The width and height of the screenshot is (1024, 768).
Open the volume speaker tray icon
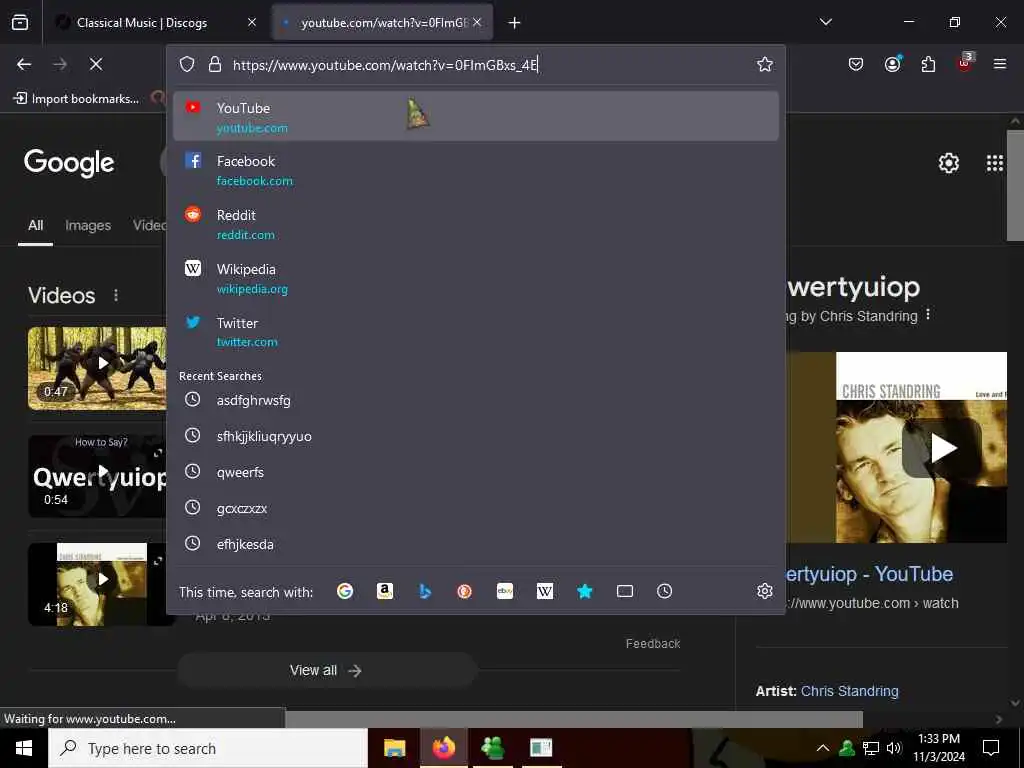(894, 748)
